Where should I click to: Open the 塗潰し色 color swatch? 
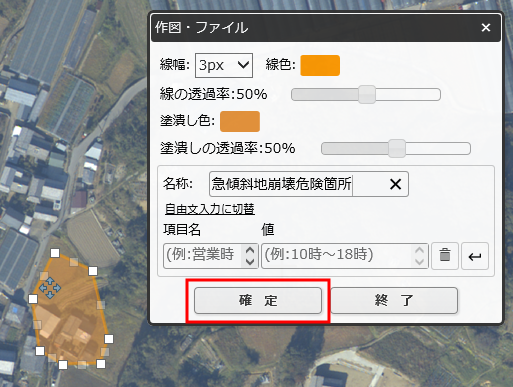tap(240, 121)
